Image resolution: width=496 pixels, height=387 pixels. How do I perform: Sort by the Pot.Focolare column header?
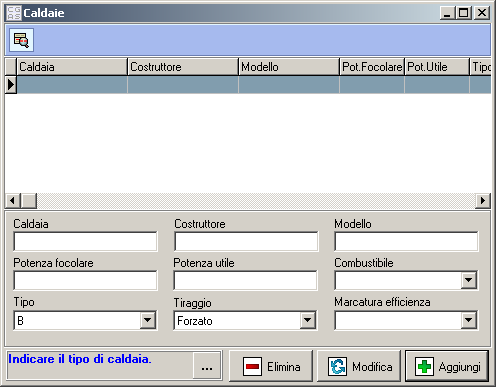coord(372,67)
